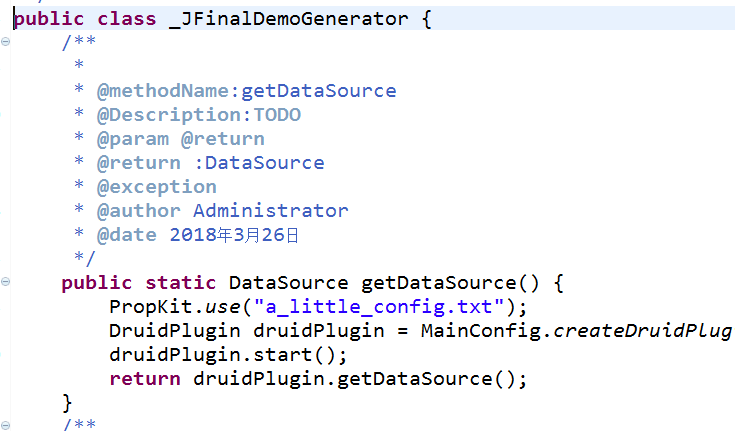Image resolution: width=735 pixels, height=431 pixels.
Task: Click the static keyword in method signature
Action: pyautogui.click(x=180, y=283)
